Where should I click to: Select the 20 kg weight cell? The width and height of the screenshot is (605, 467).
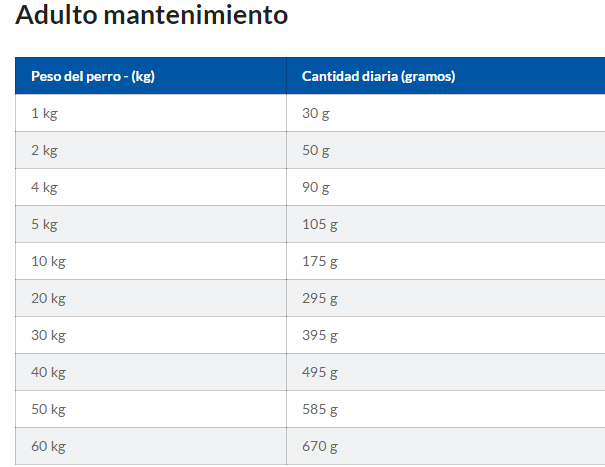click(48, 298)
